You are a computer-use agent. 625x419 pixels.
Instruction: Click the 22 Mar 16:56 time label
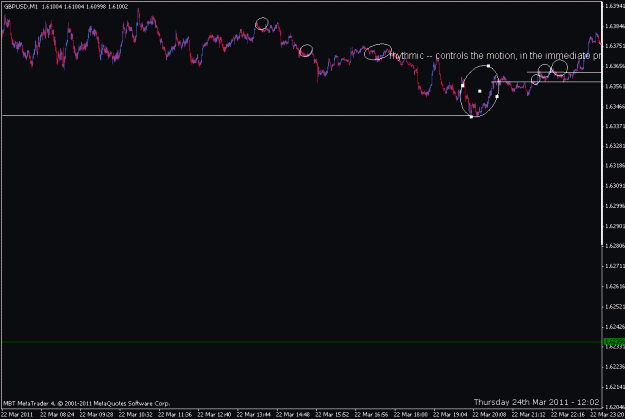pos(371,415)
